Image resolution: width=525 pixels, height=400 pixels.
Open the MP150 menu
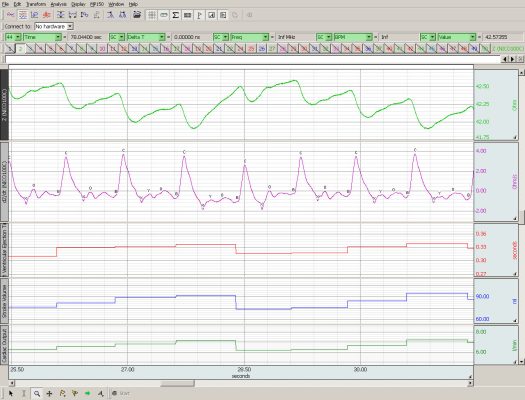pos(97,4)
